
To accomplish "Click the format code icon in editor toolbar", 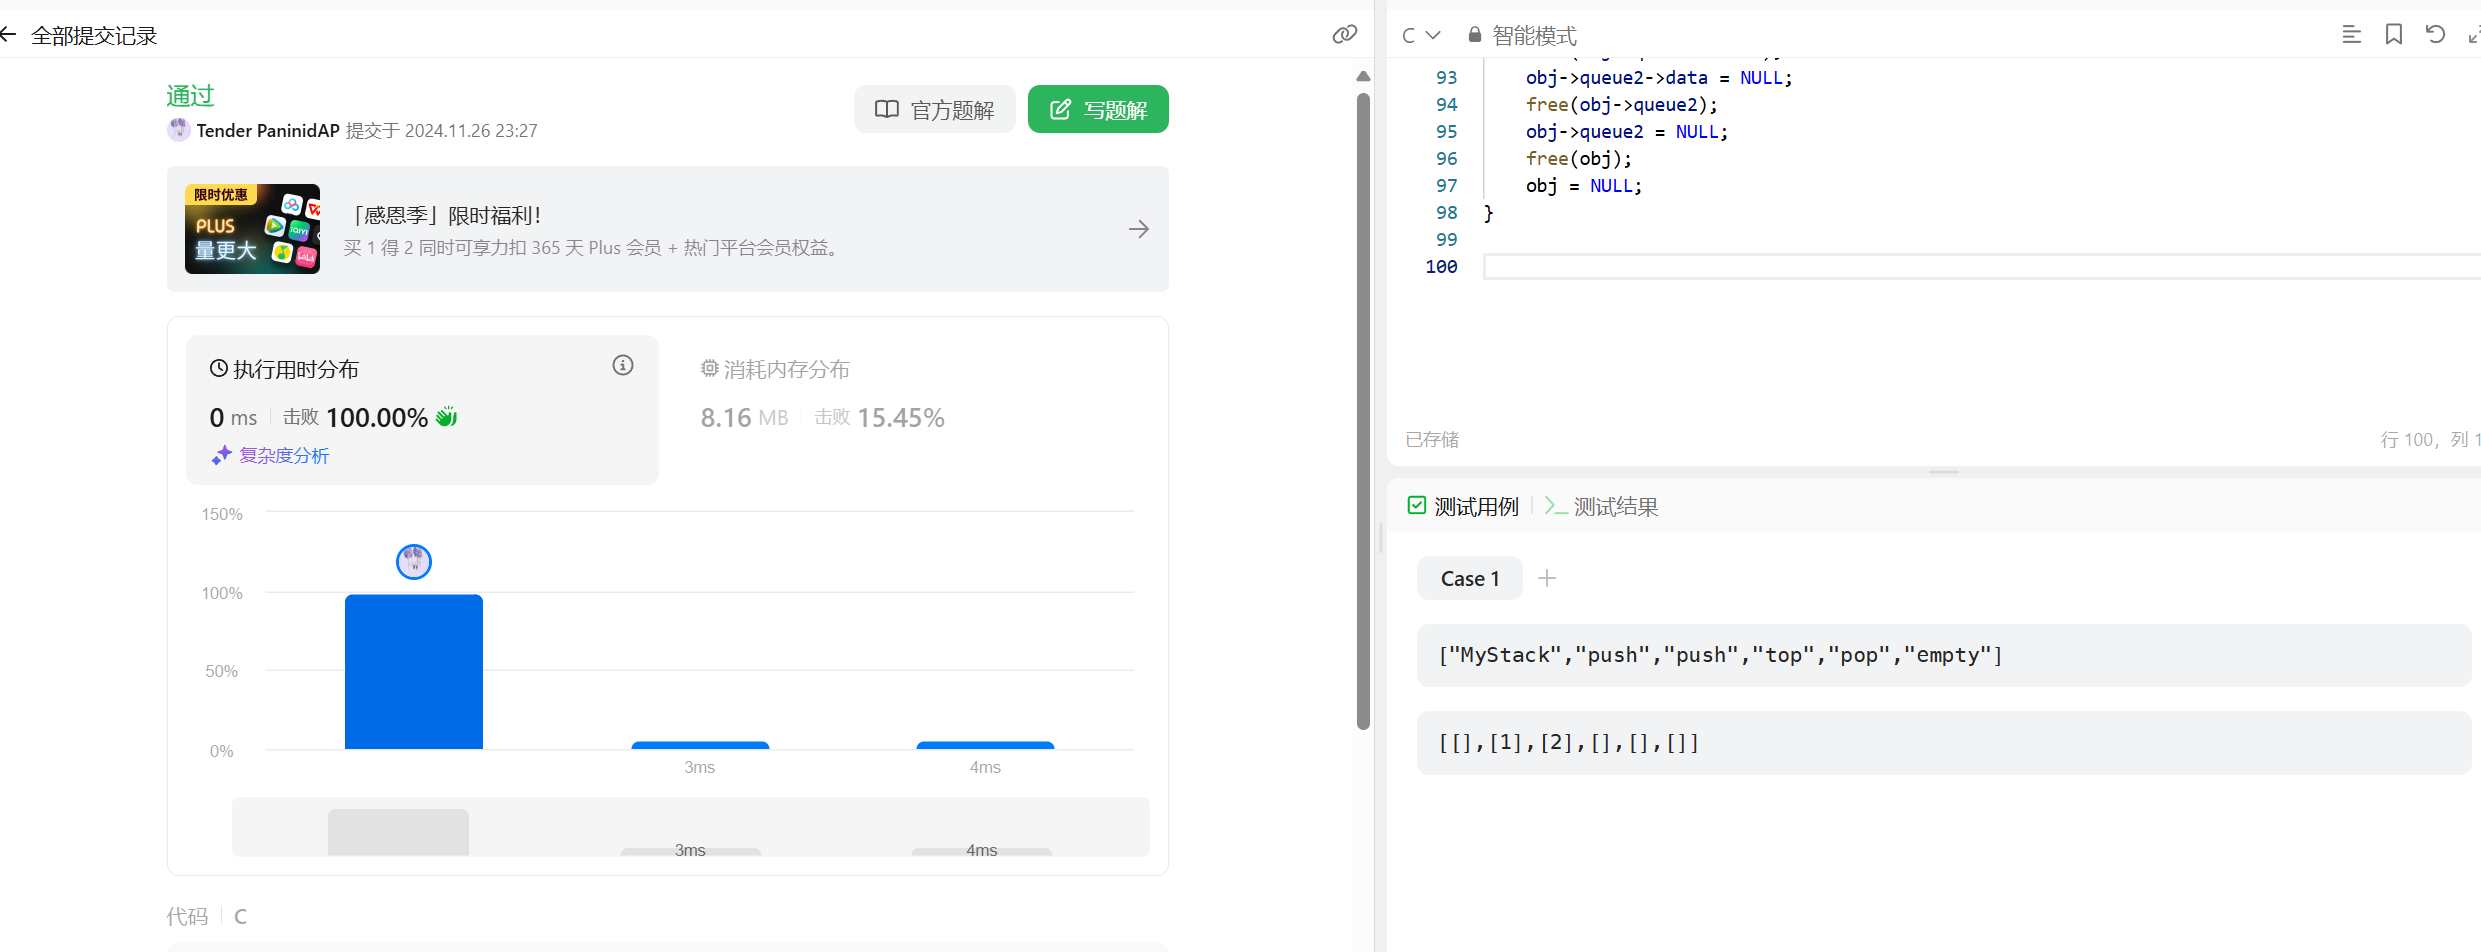I will pyautogui.click(x=2351, y=35).
